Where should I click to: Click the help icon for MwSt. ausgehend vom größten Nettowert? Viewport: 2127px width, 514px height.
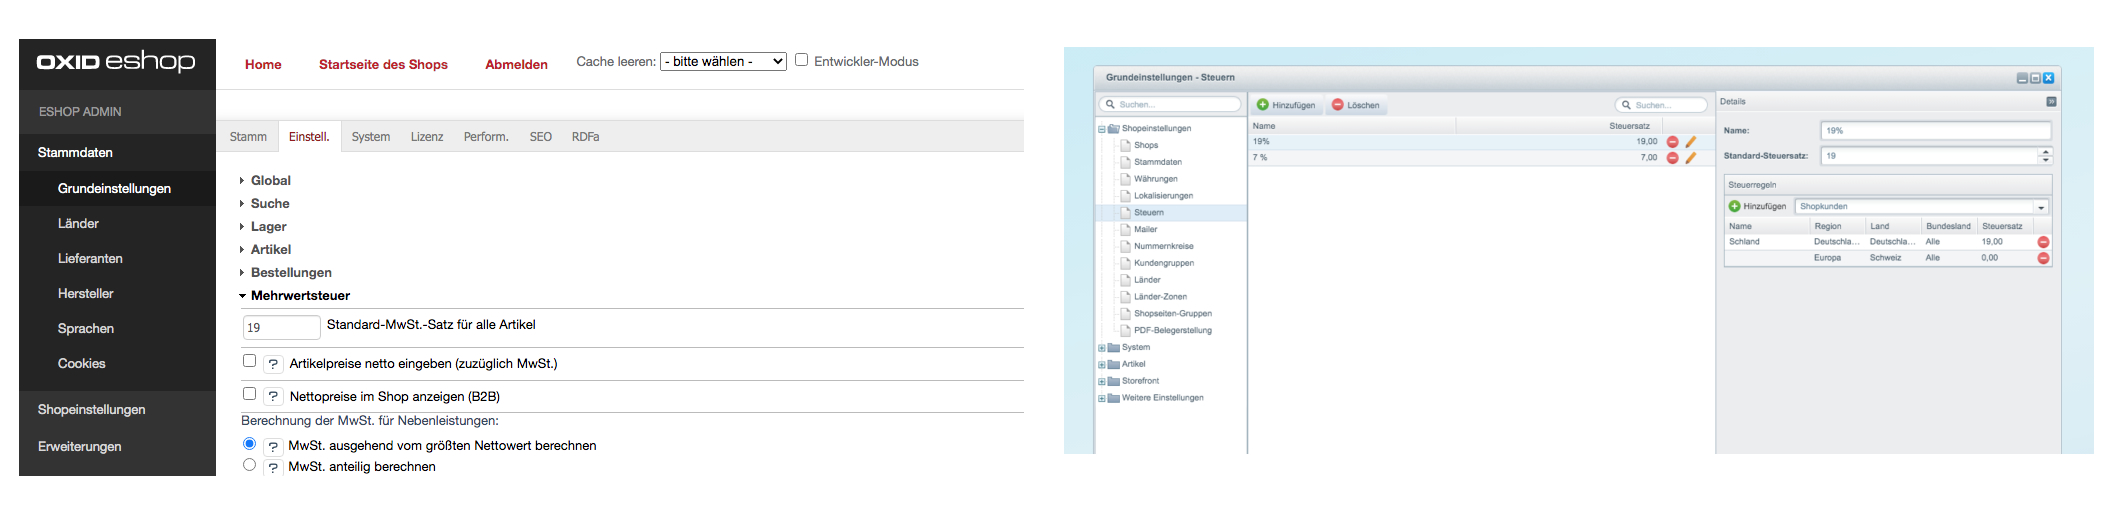coord(273,446)
